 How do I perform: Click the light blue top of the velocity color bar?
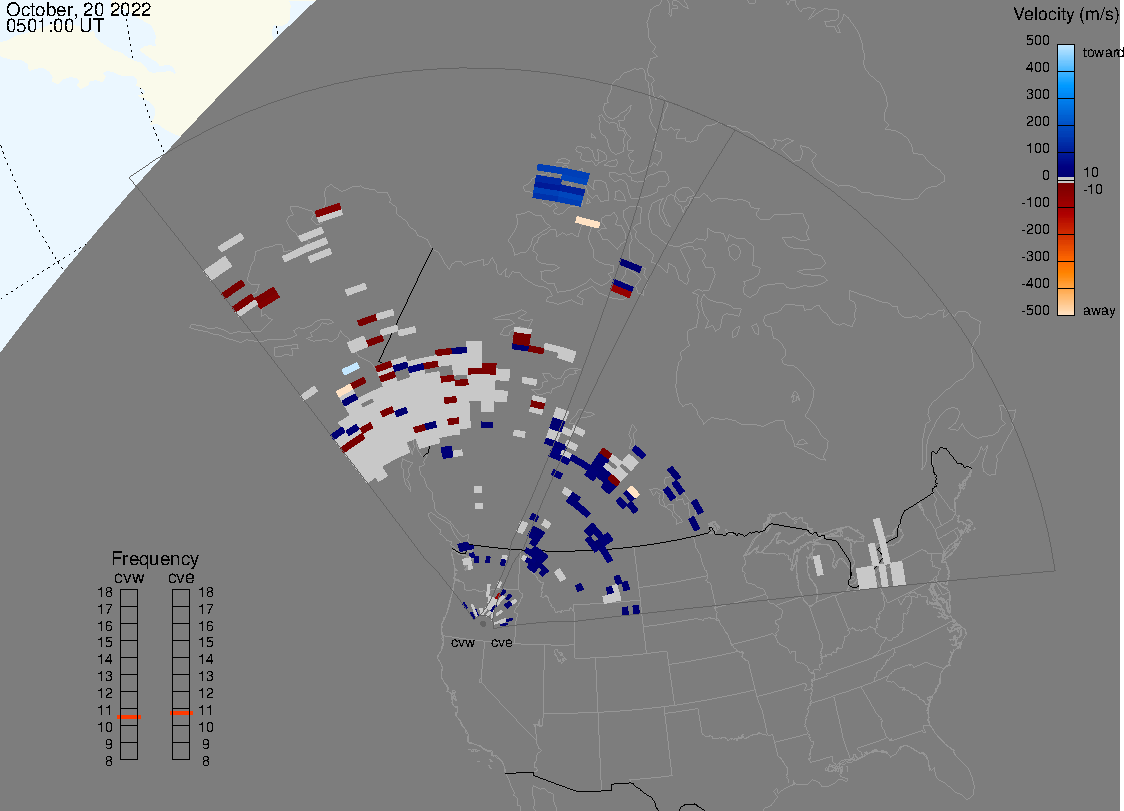[x=1066, y=57]
